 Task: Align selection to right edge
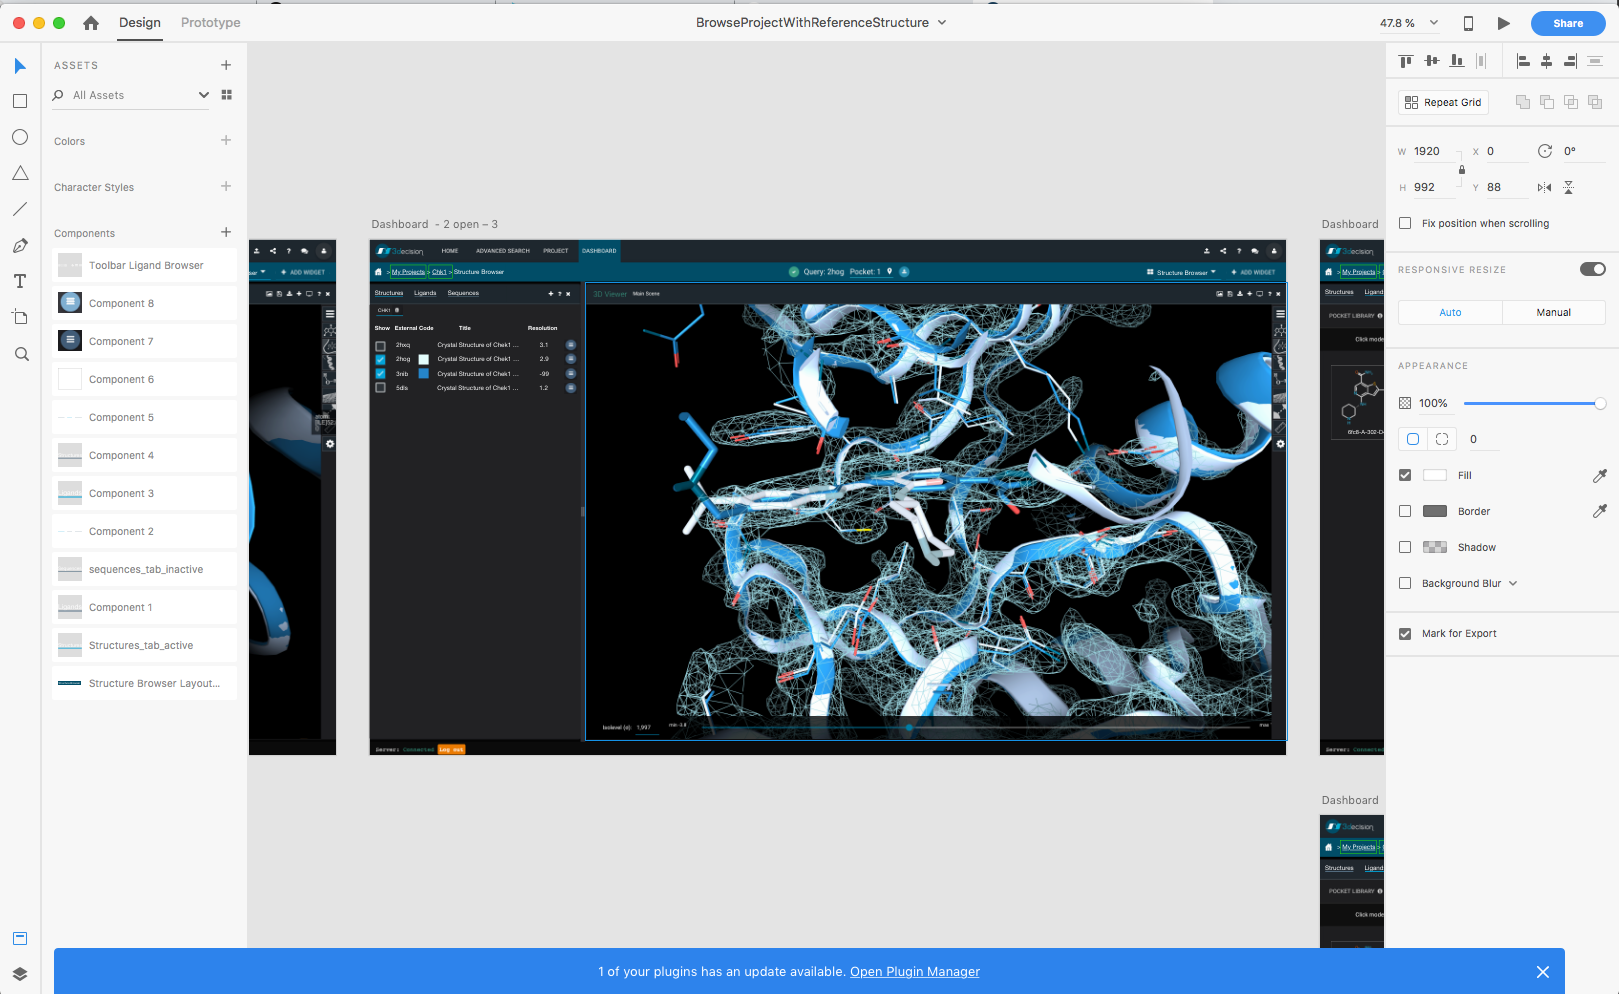click(1570, 61)
